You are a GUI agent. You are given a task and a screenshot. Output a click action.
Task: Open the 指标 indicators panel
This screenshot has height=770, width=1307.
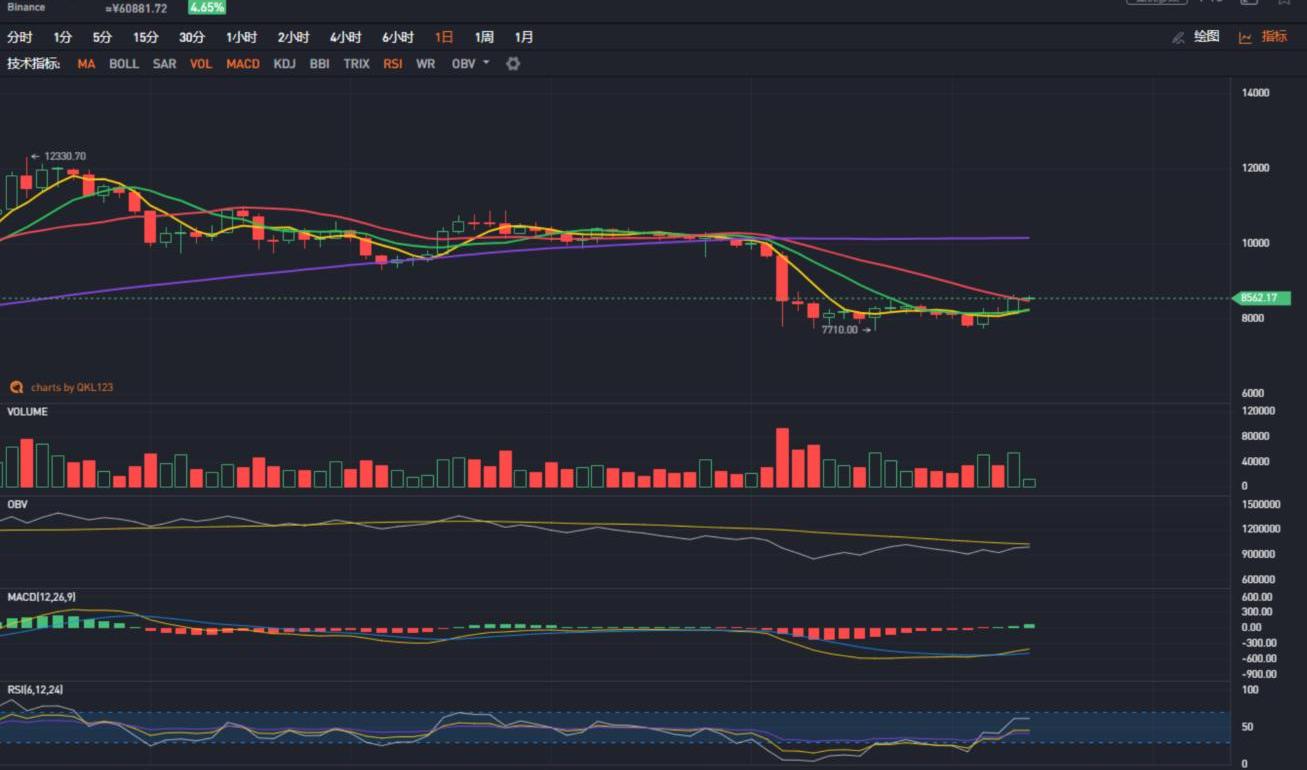click(x=1264, y=37)
